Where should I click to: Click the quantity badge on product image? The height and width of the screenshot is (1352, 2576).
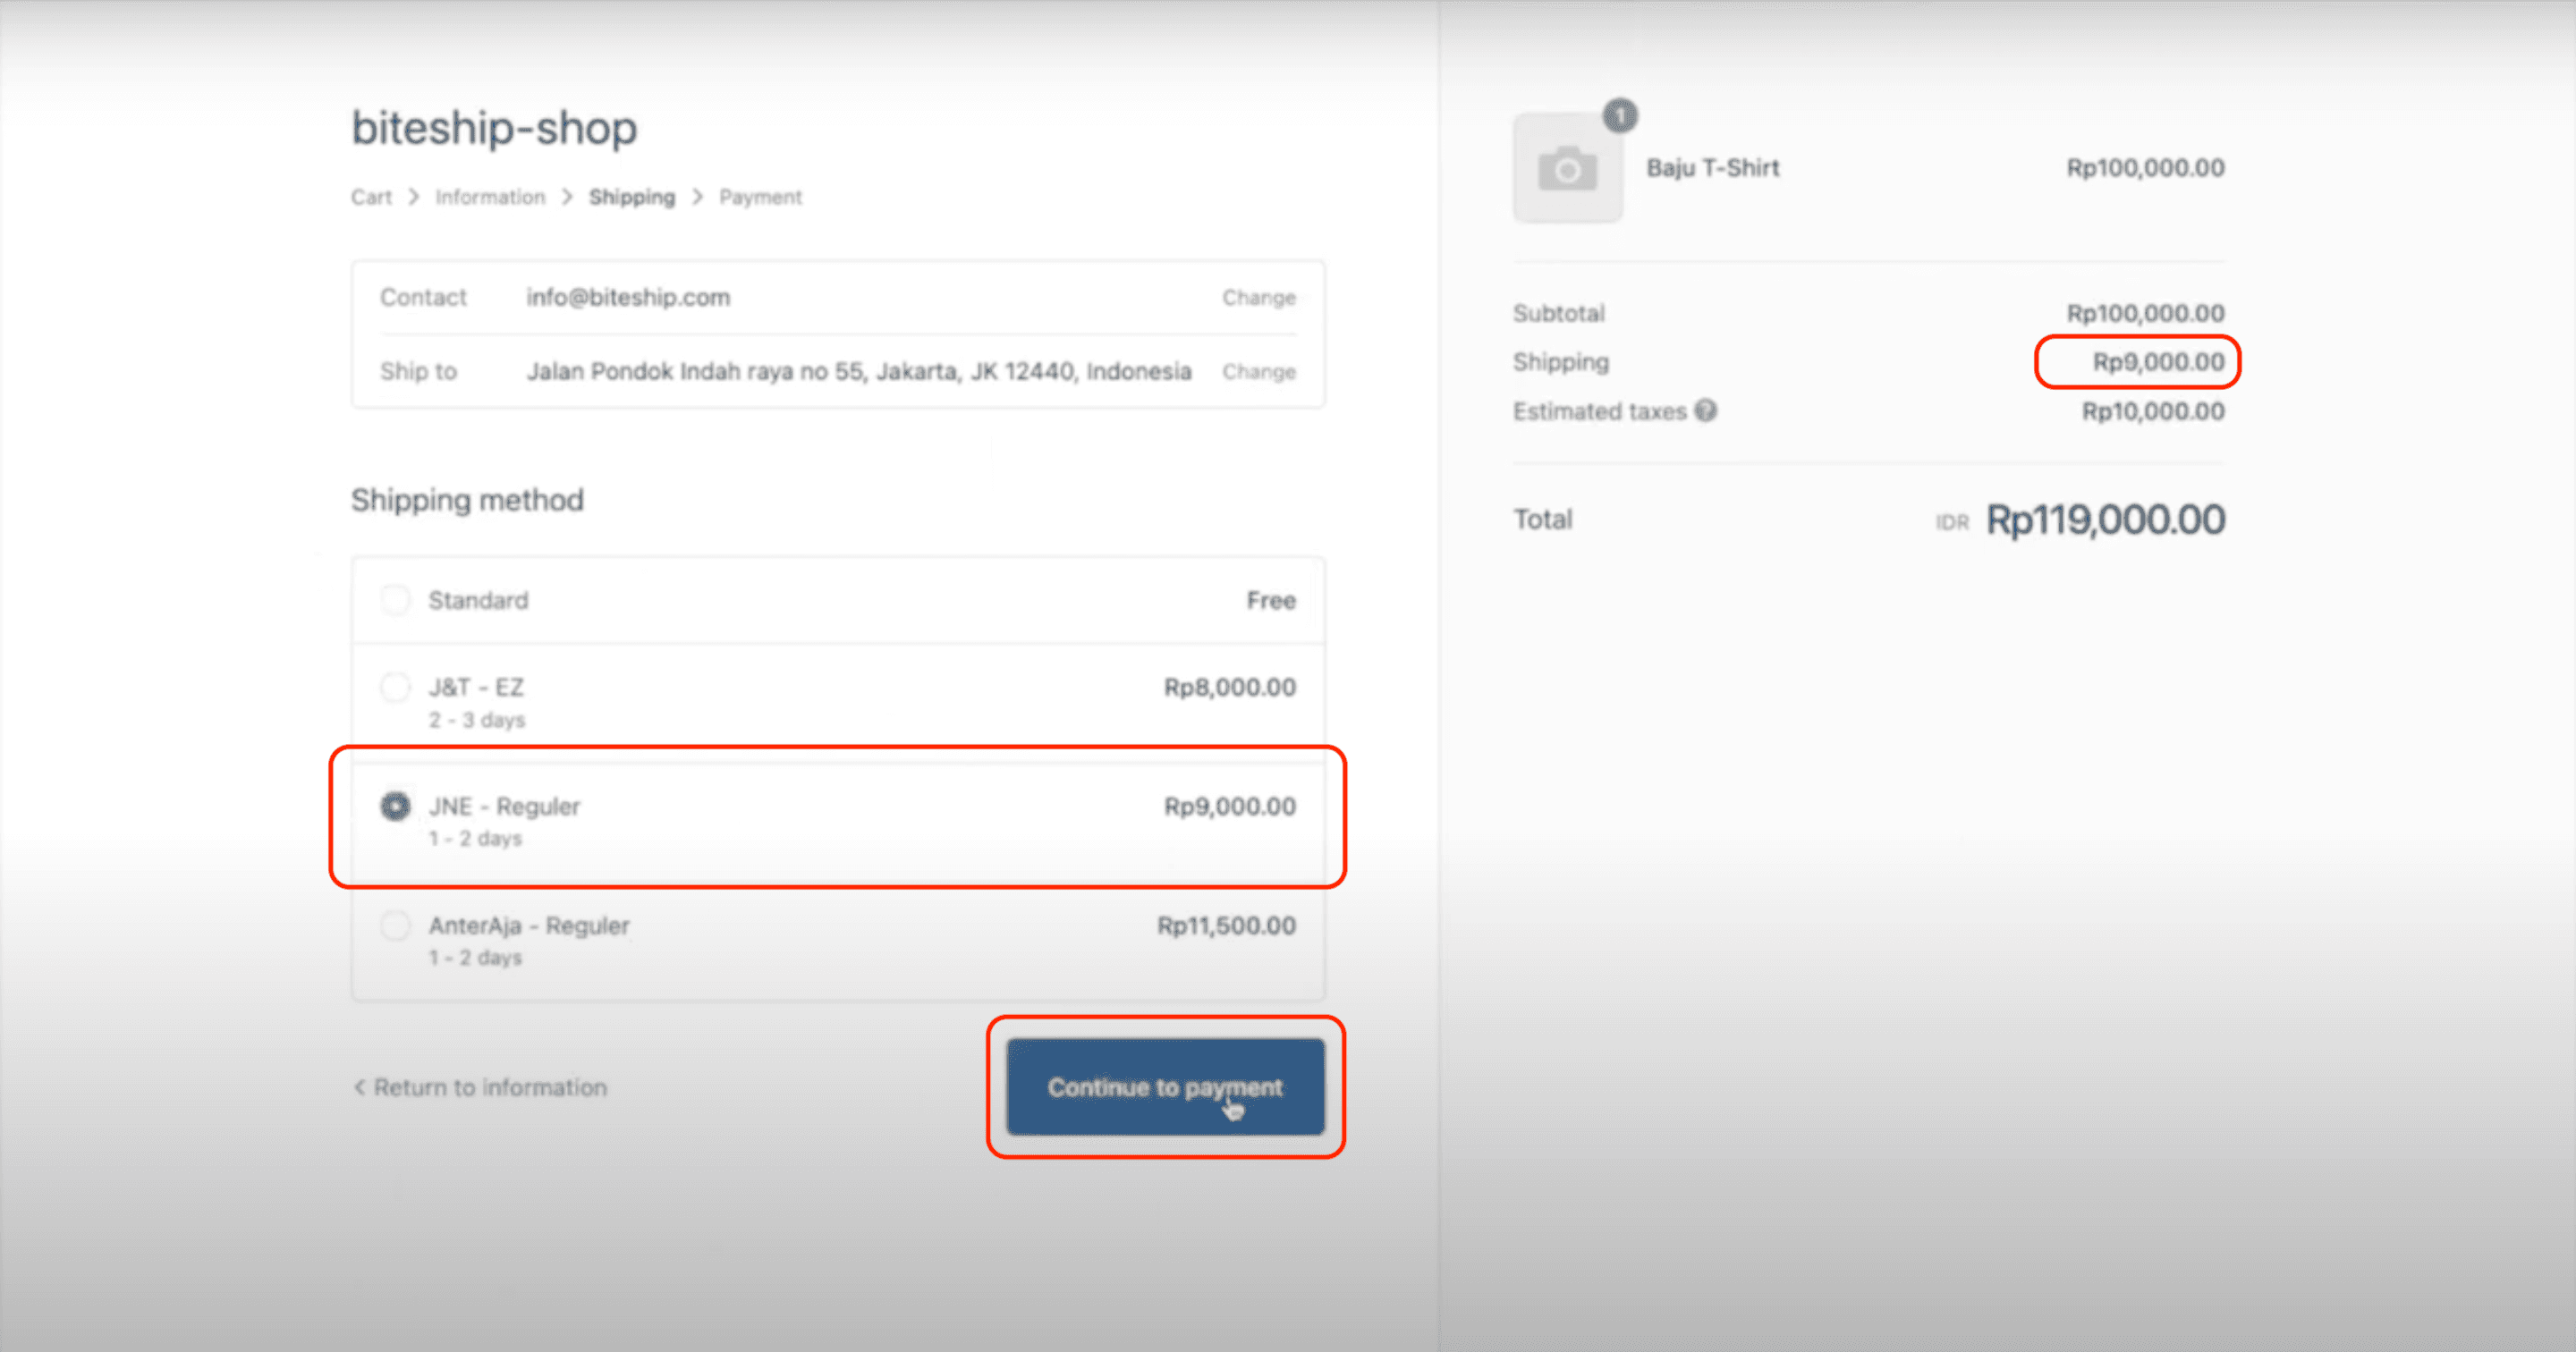(1620, 116)
